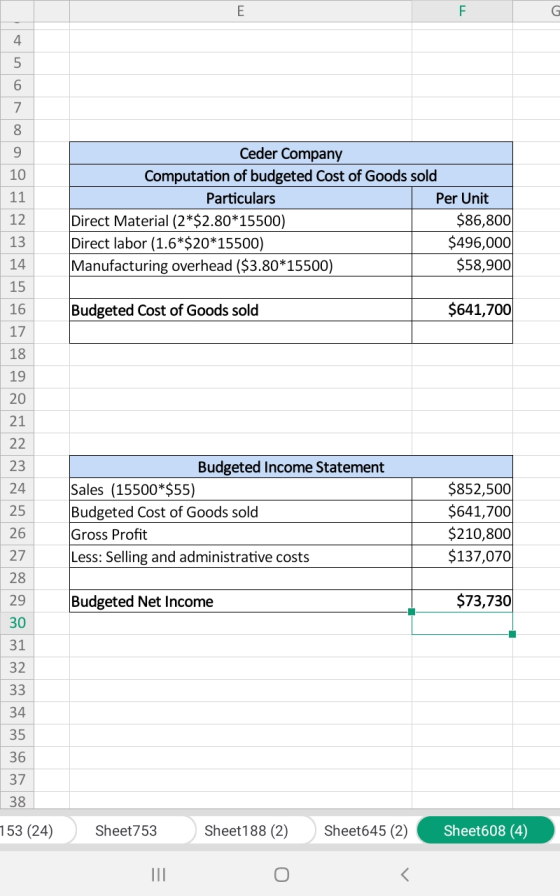Screen dimensions: 560x896
Task: Select the $86,800 value cell
Action: (462, 220)
